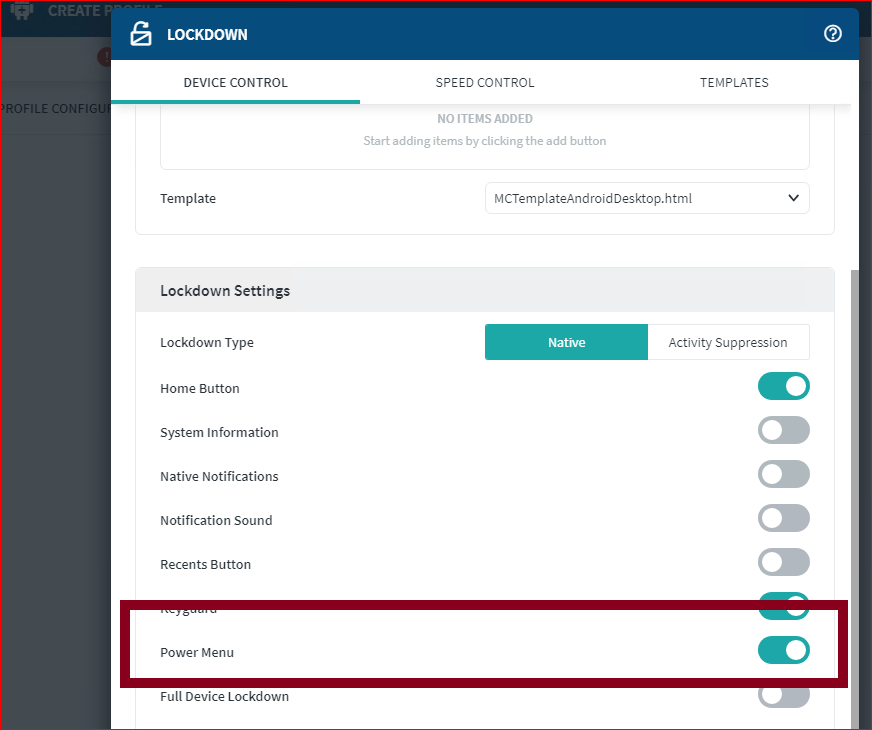
Task: Disable the Home Button toggle
Action: coord(783,387)
